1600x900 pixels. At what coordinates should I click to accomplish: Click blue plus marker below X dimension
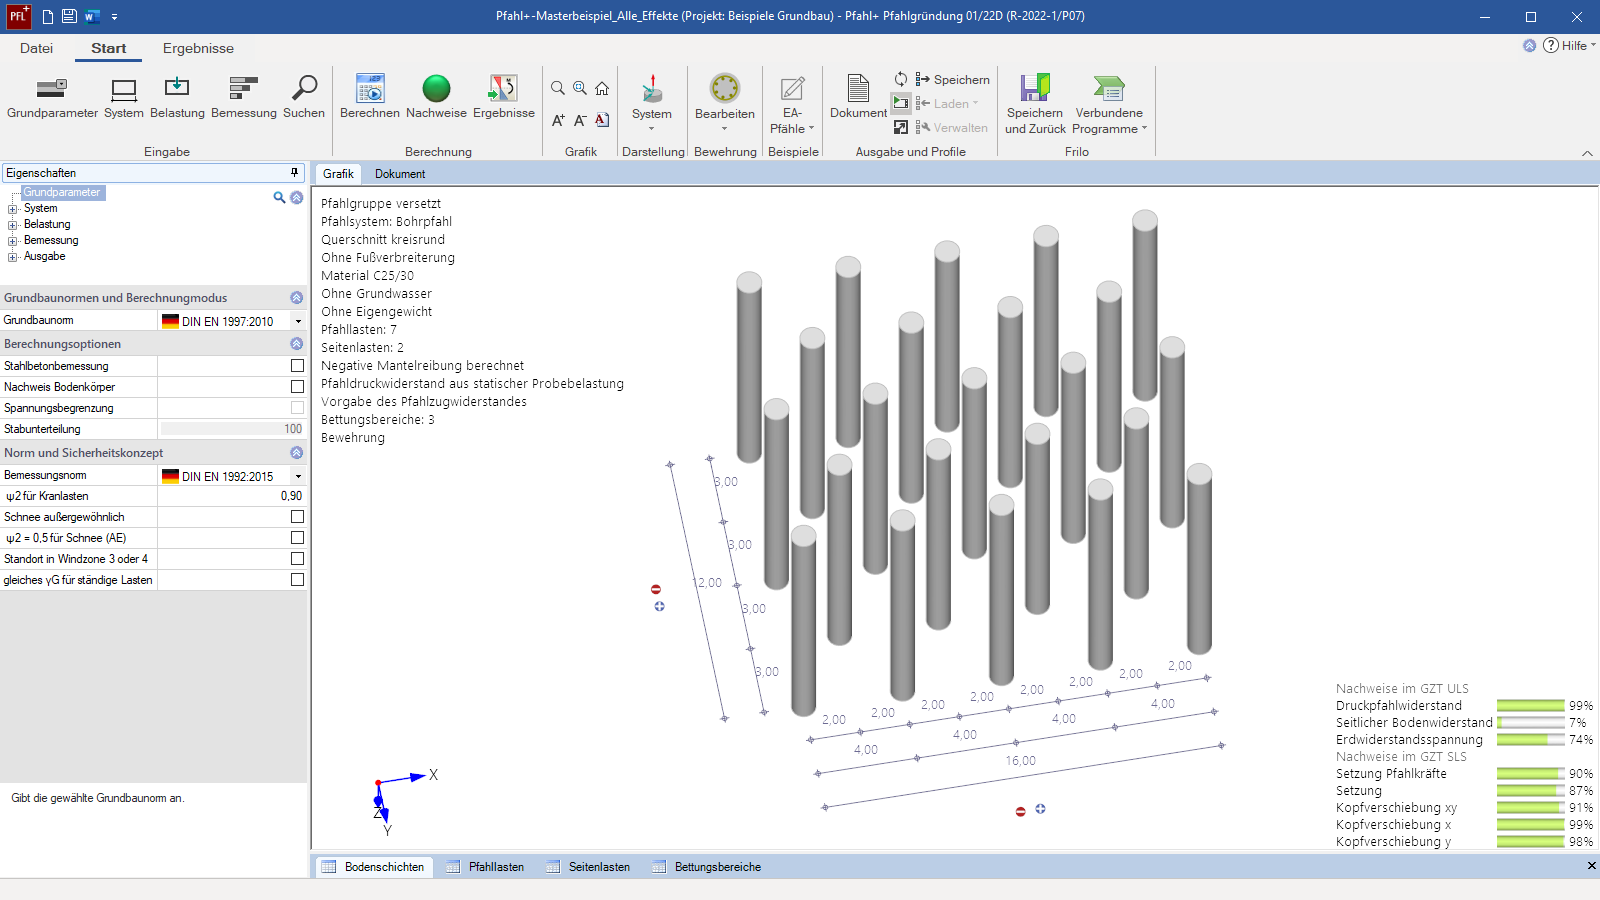coord(1040,808)
